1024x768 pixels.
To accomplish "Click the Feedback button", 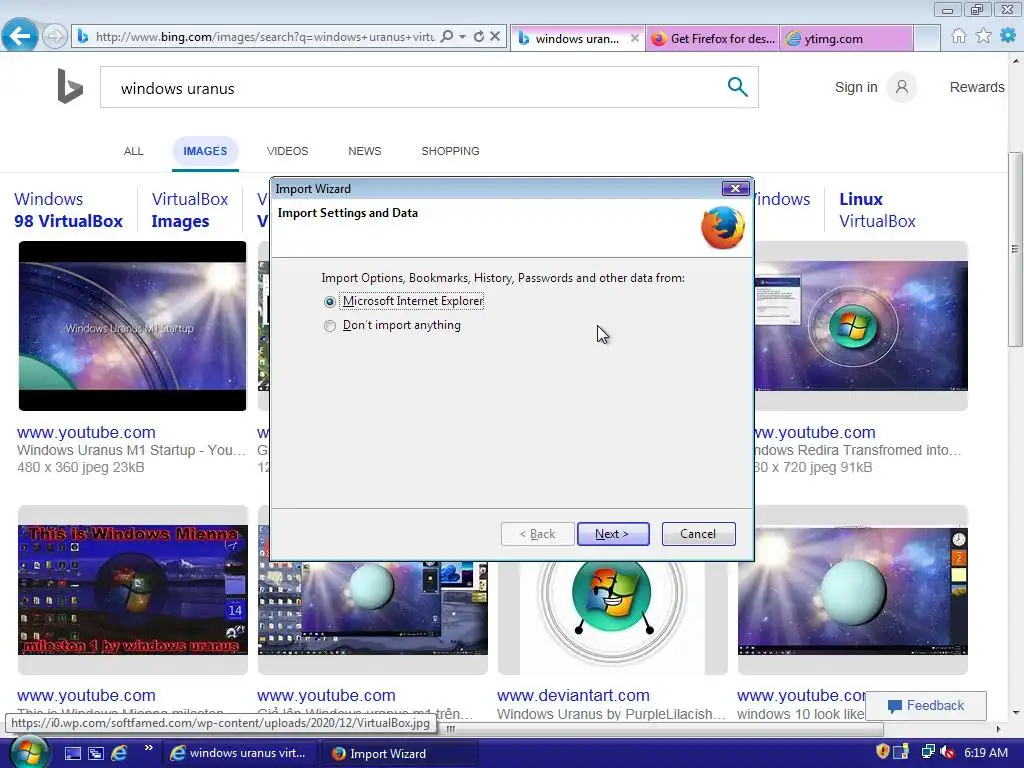I will [925, 706].
